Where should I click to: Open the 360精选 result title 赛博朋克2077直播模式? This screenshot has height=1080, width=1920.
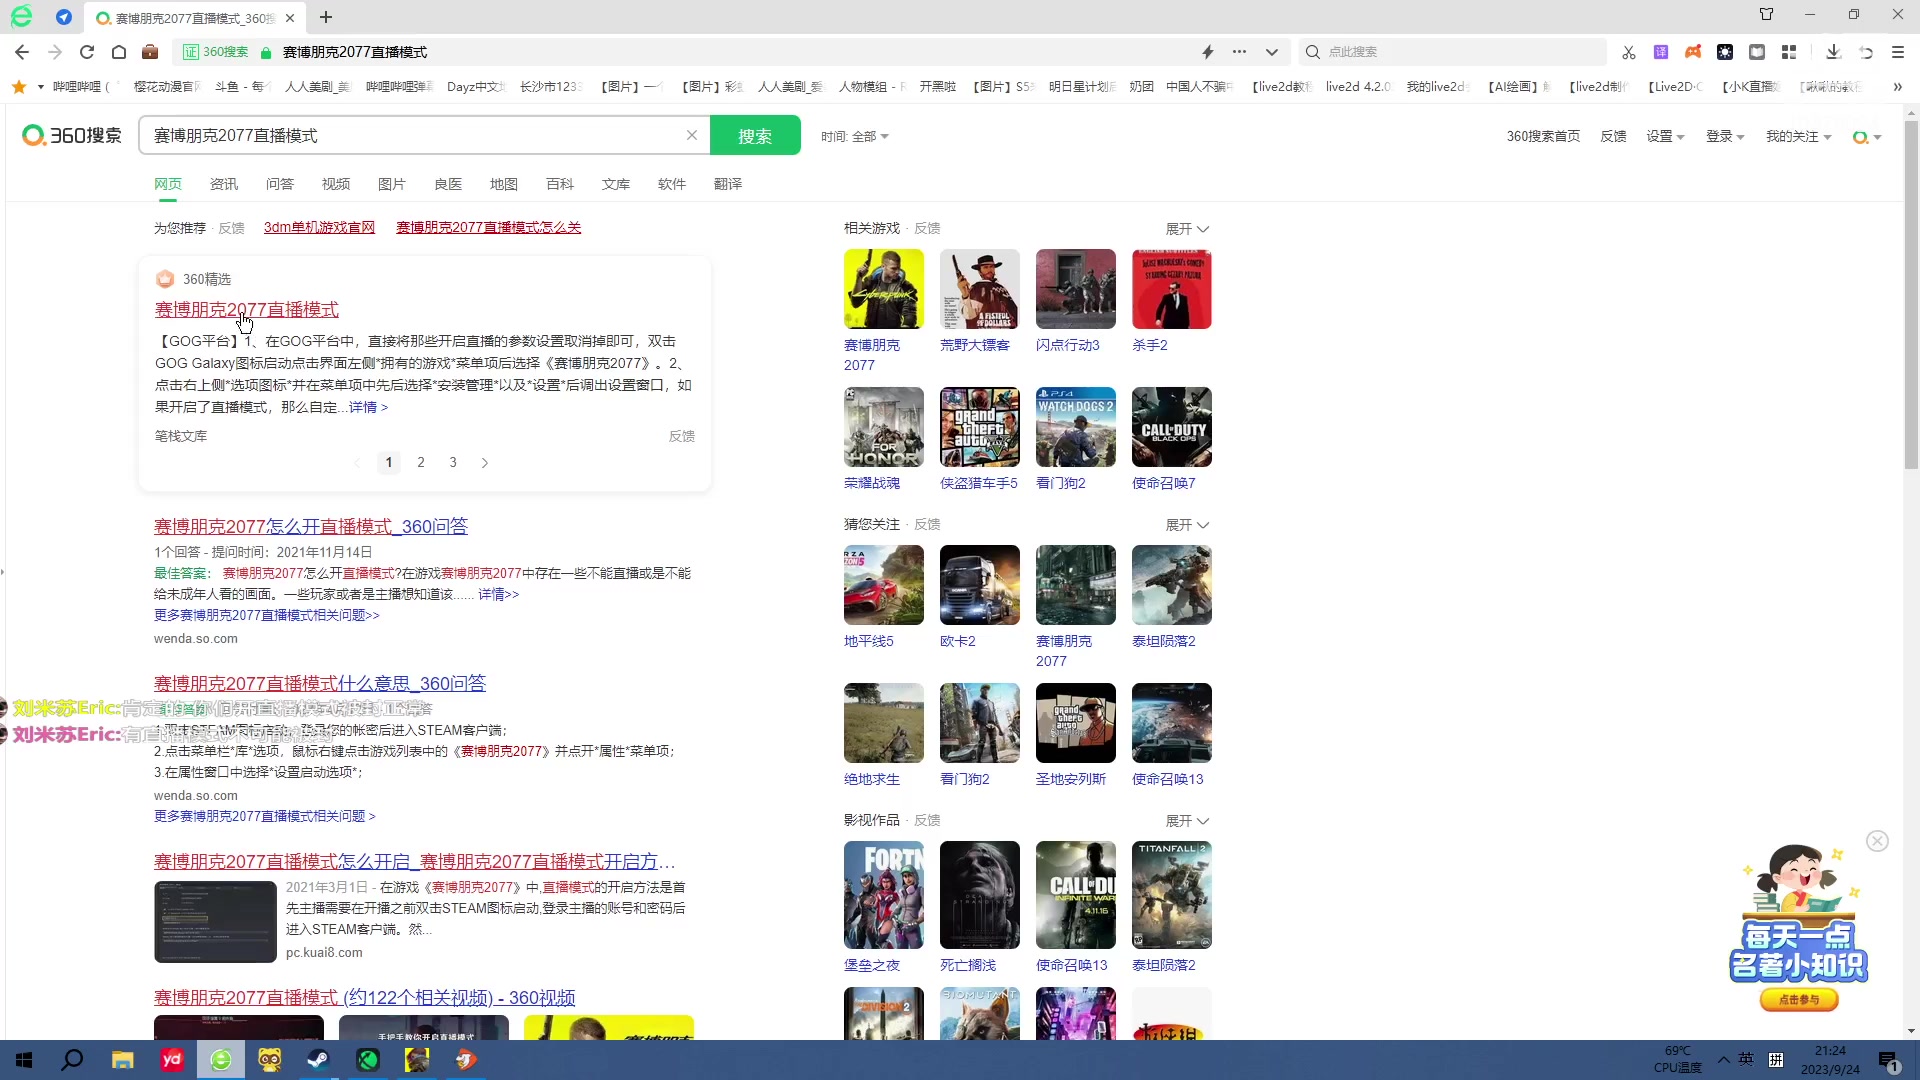click(x=246, y=310)
